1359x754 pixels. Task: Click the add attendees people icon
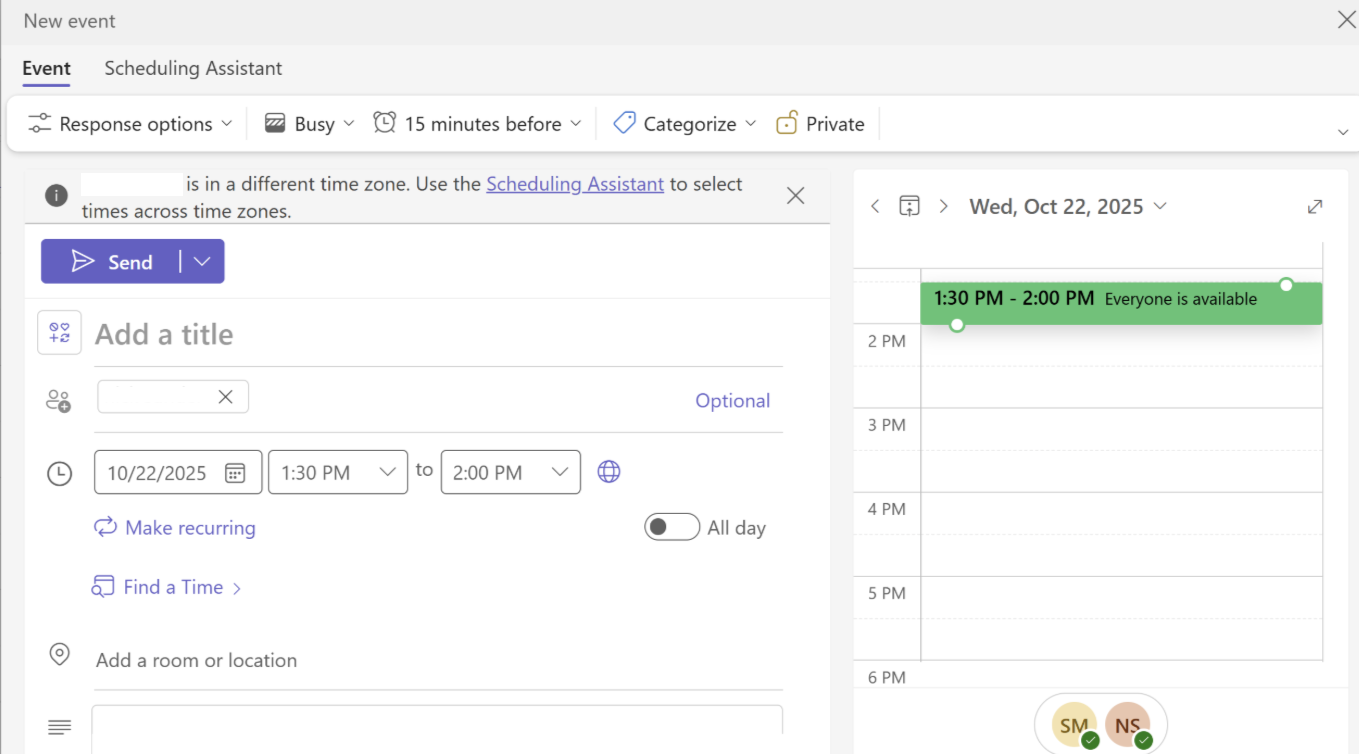point(58,401)
